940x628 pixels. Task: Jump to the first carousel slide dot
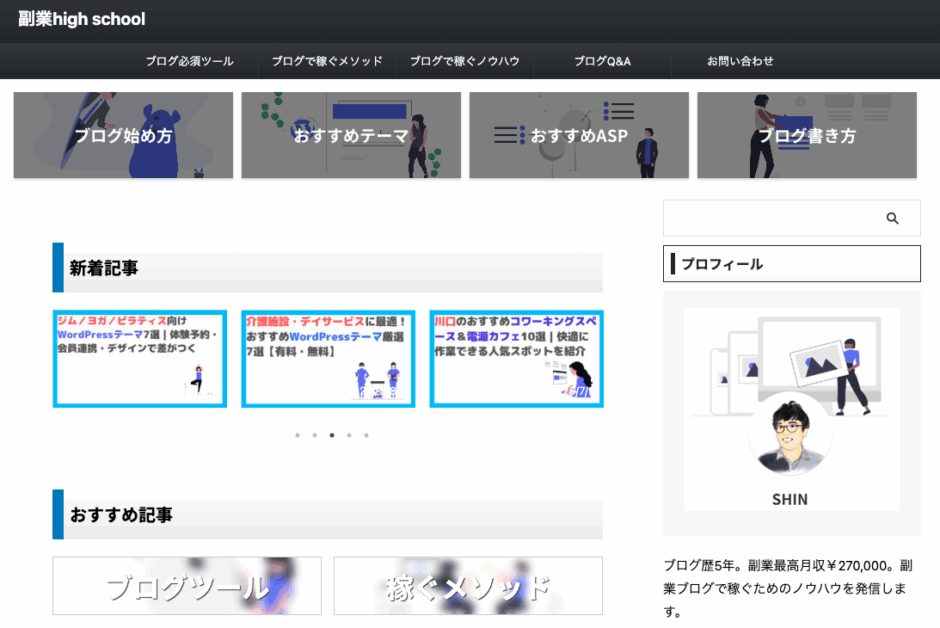coord(297,435)
